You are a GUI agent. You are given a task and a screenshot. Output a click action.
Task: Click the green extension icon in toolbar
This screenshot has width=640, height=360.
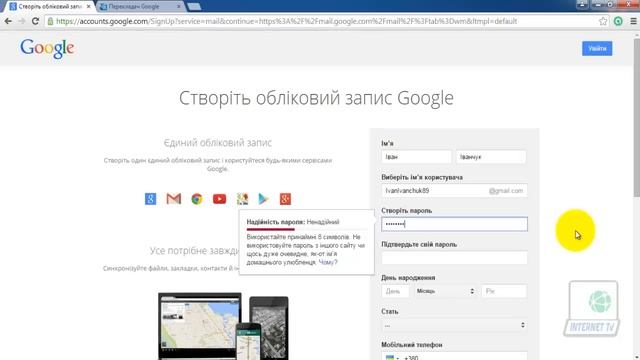point(618,21)
